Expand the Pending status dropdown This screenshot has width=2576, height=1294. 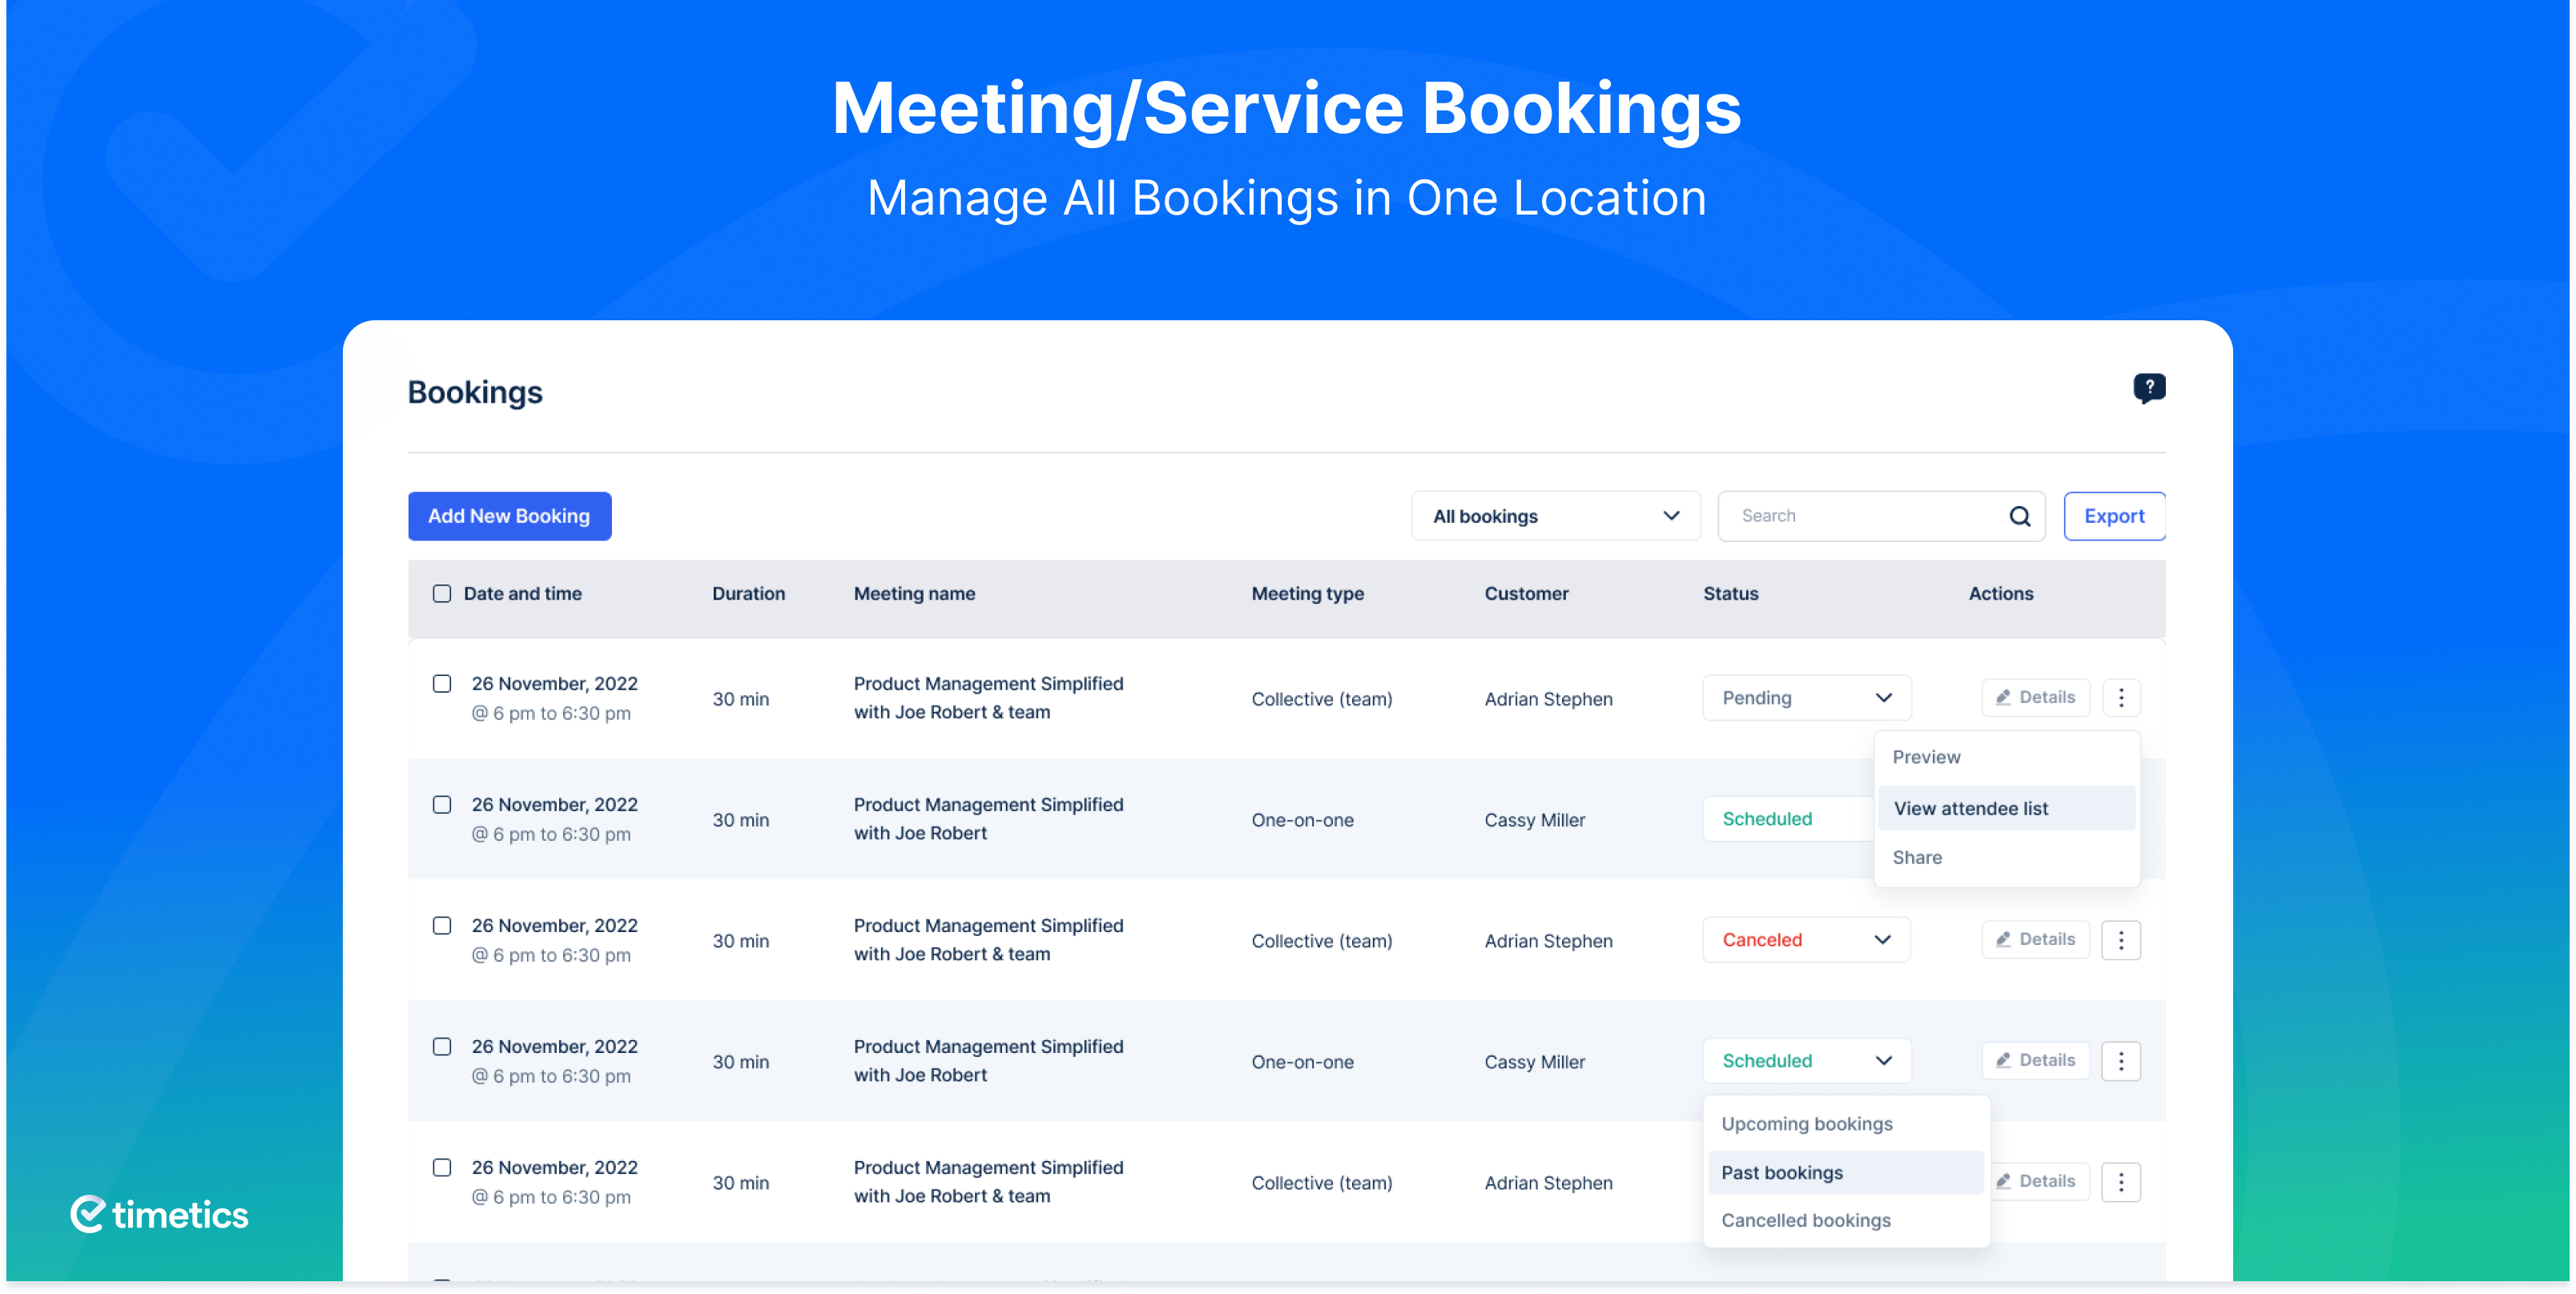[1806, 698]
